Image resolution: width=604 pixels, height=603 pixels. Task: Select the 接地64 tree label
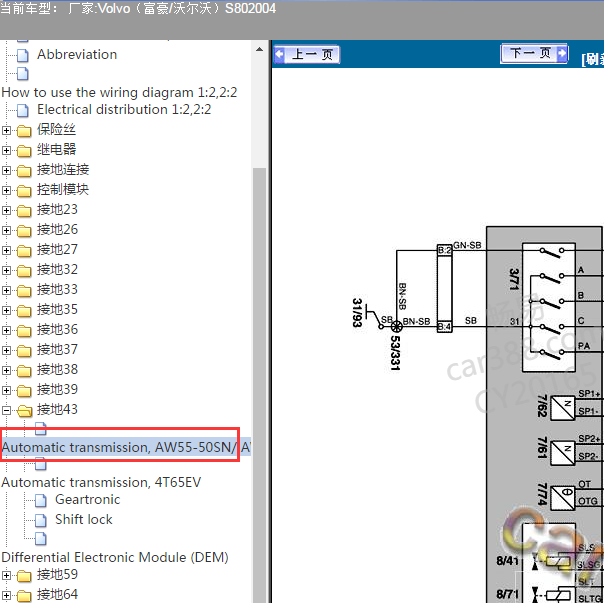click(x=57, y=595)
